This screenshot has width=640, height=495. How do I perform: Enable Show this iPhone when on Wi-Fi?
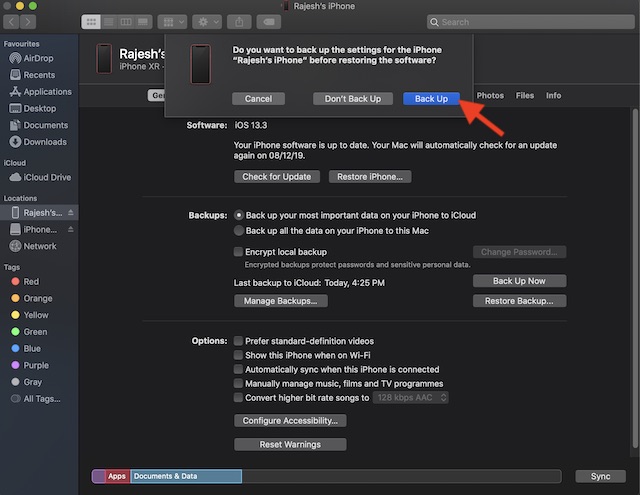(x=238, y=355)
